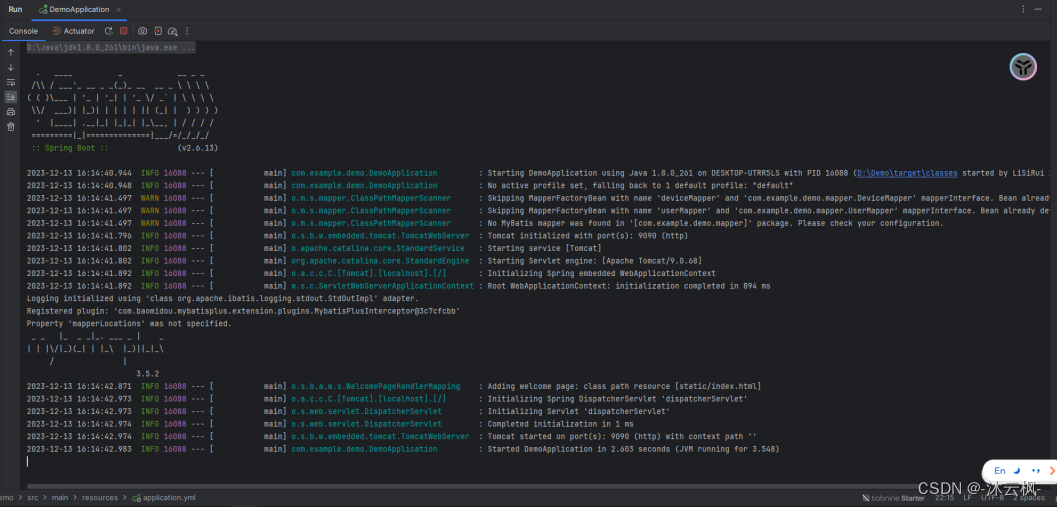Click the Spring Boot run icon on DemoApplication tab

point(43,9)
